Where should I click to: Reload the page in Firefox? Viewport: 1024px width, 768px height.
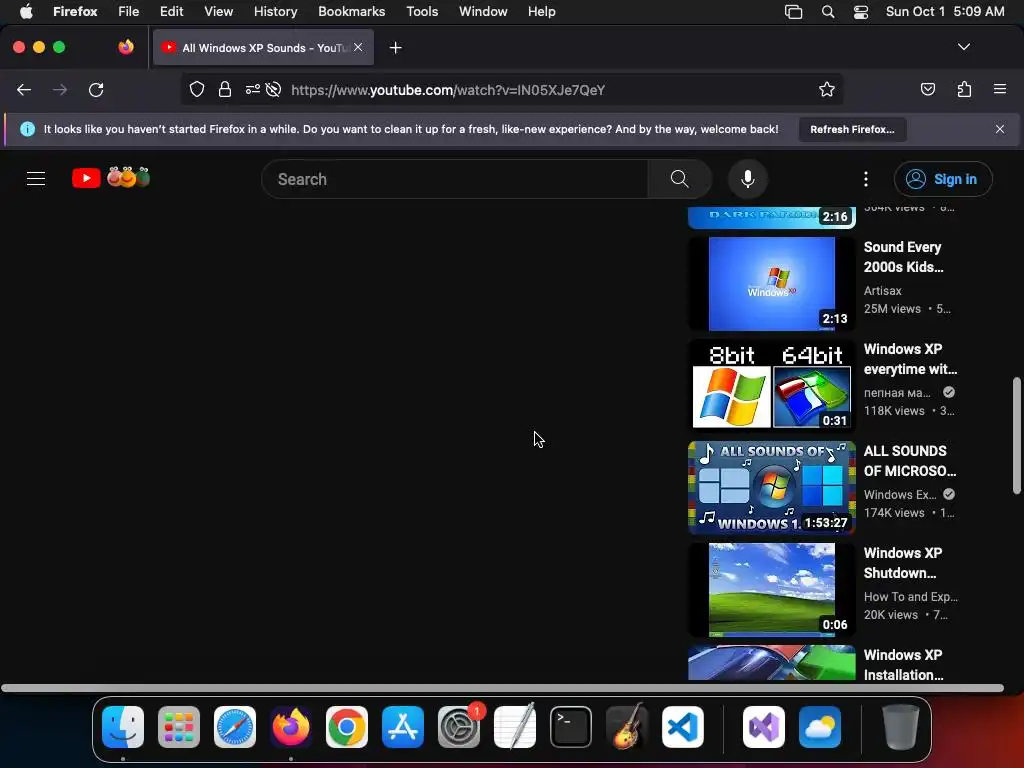click(x=96, y=90)
